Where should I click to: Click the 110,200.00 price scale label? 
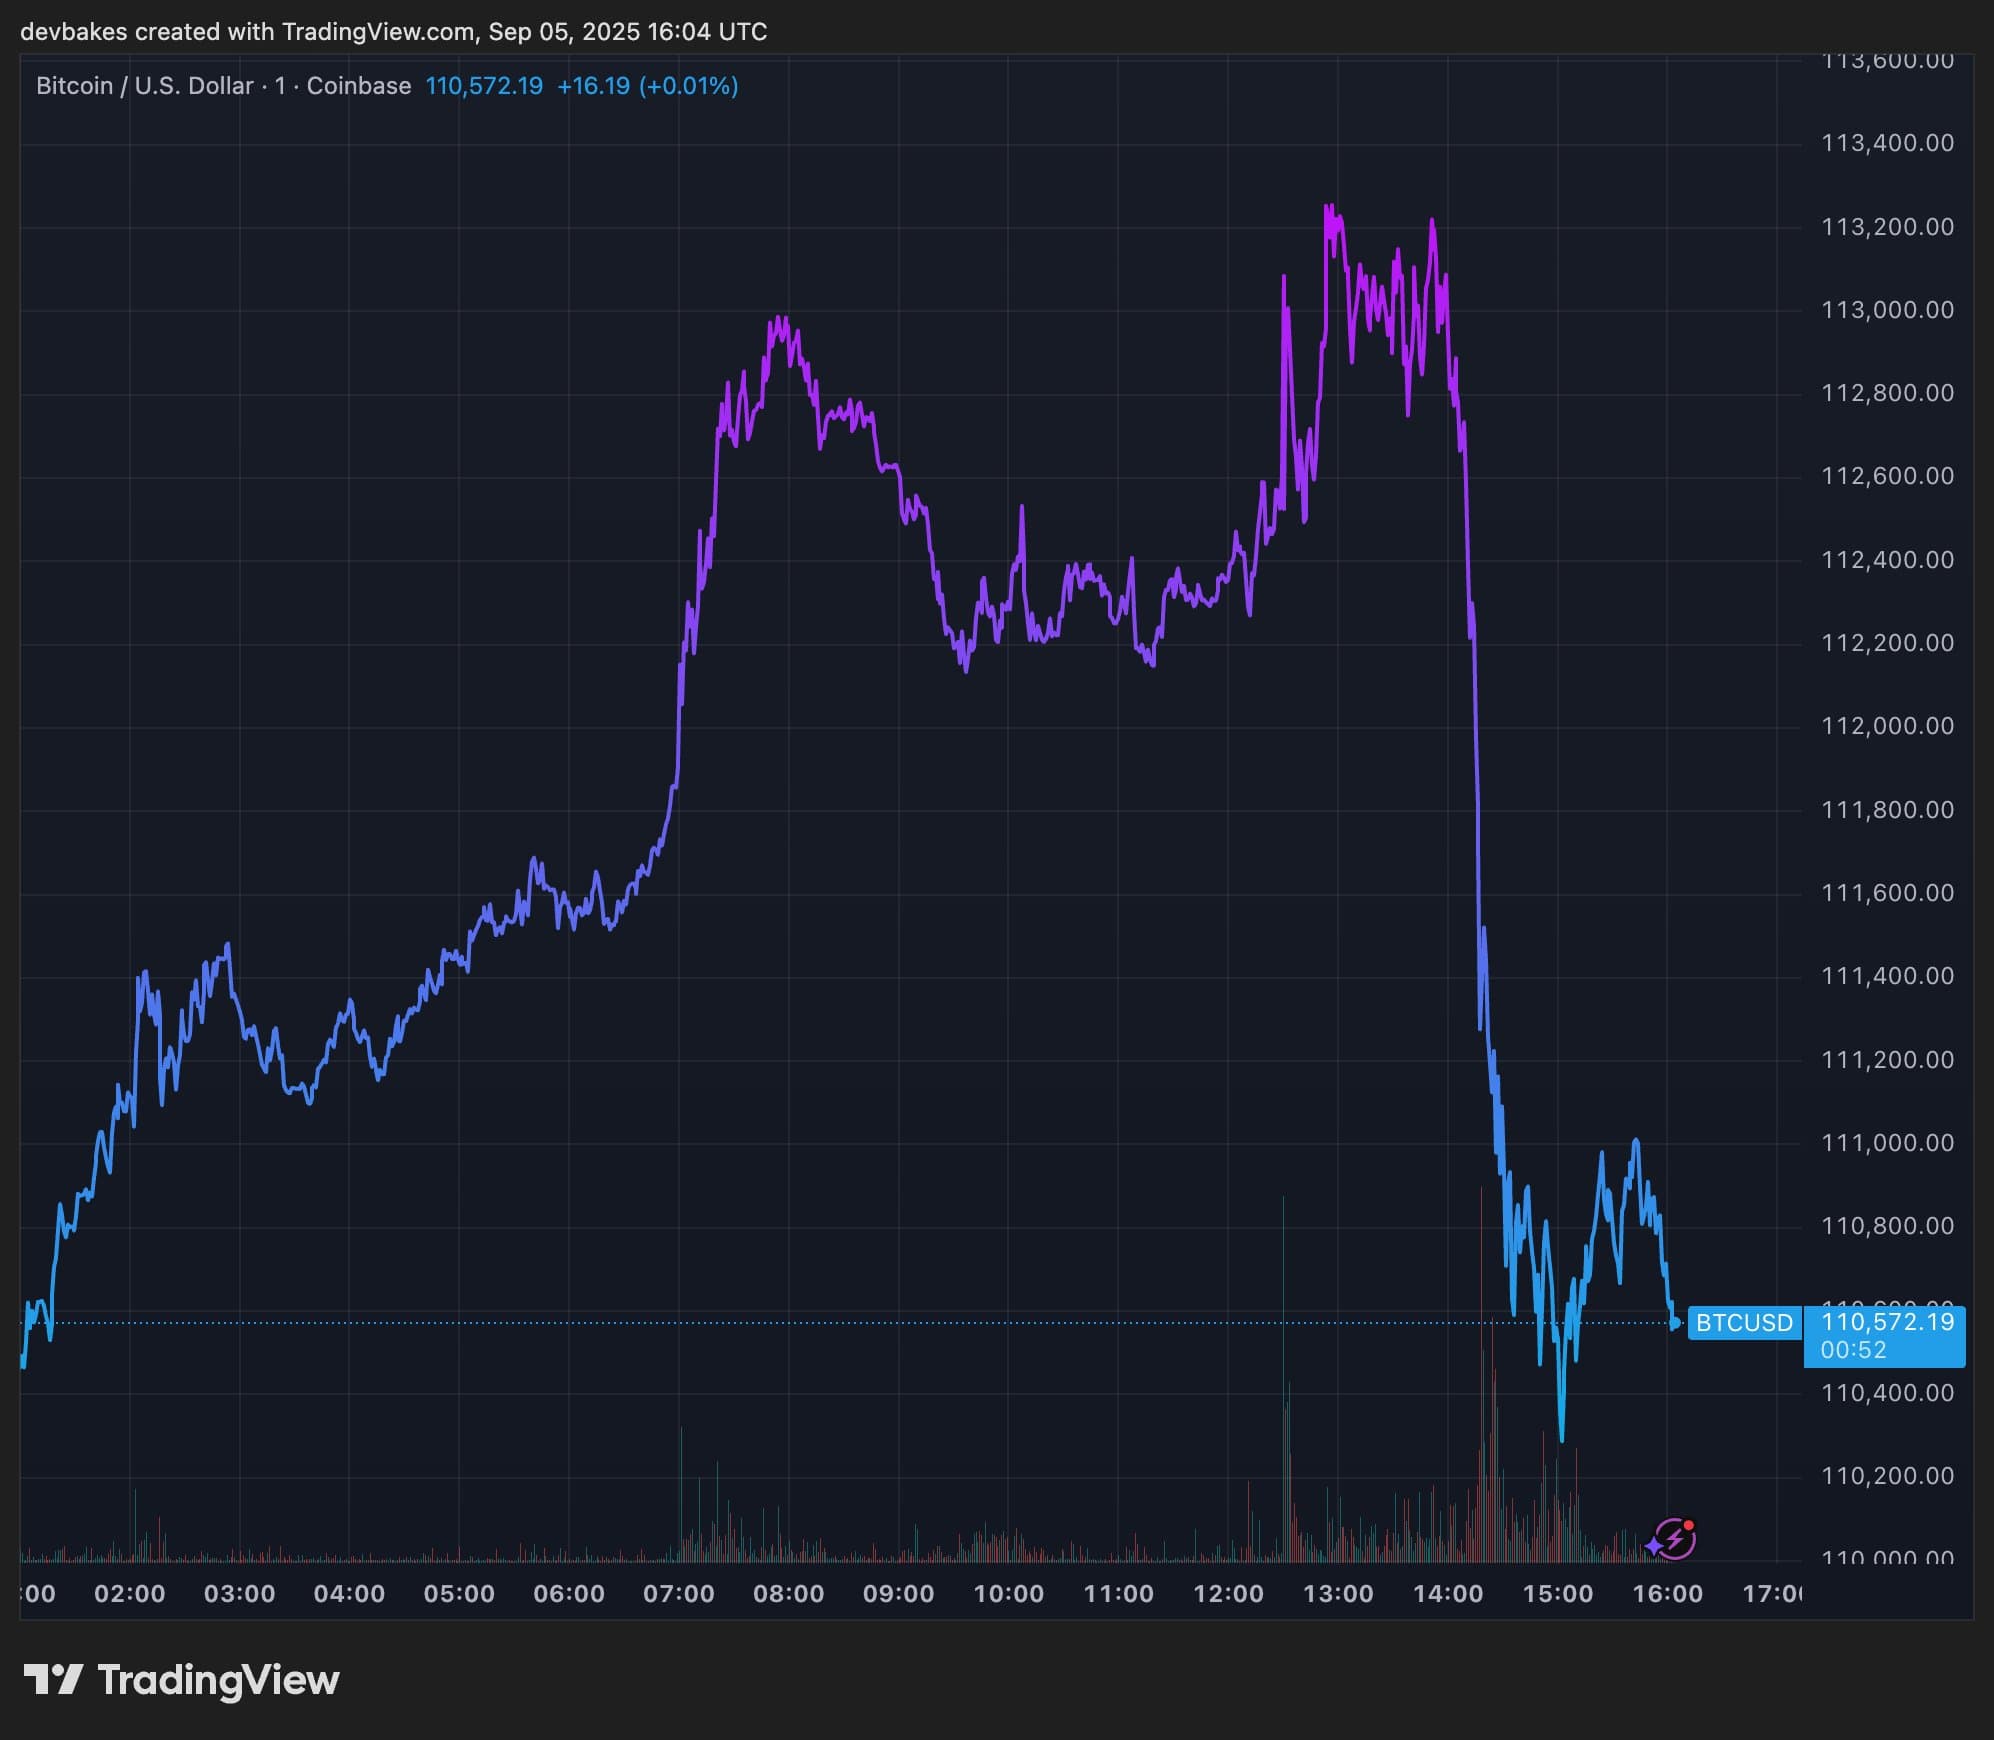pos(1886,1476)
